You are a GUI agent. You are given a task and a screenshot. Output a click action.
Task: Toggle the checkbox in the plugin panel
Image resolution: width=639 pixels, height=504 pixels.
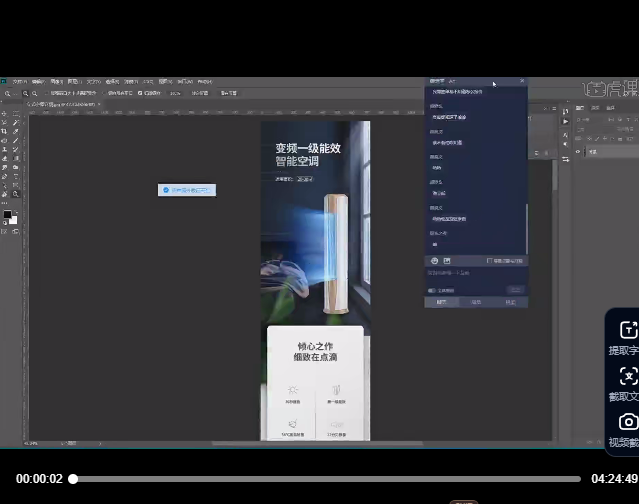coord(489,261)
